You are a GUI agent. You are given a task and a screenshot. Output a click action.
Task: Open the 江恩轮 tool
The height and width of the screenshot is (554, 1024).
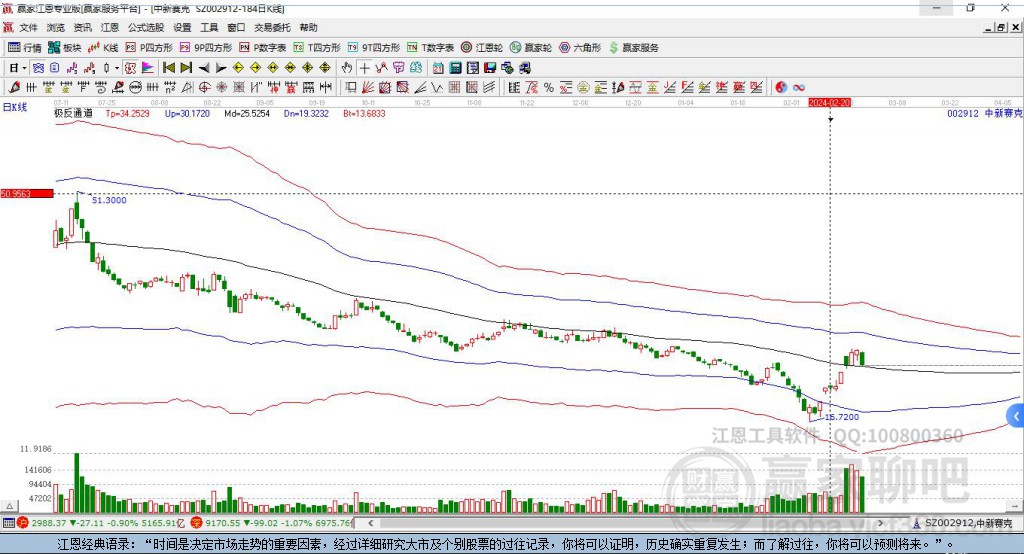pyautogui.click(x=482, y=48)
